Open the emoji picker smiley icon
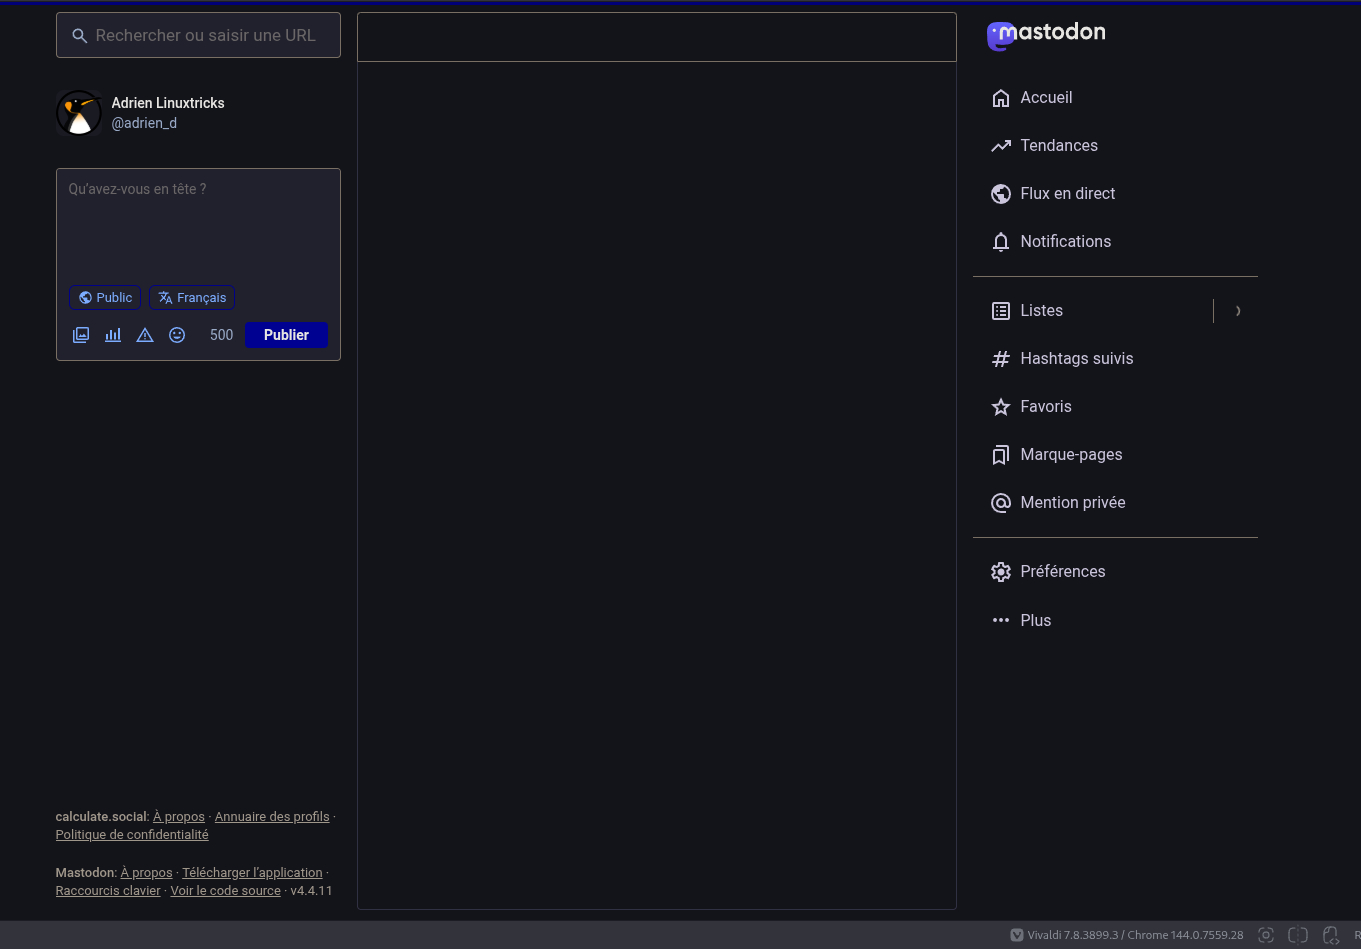1361x949 pixels. pyautogui.click(x=177, y=335)
